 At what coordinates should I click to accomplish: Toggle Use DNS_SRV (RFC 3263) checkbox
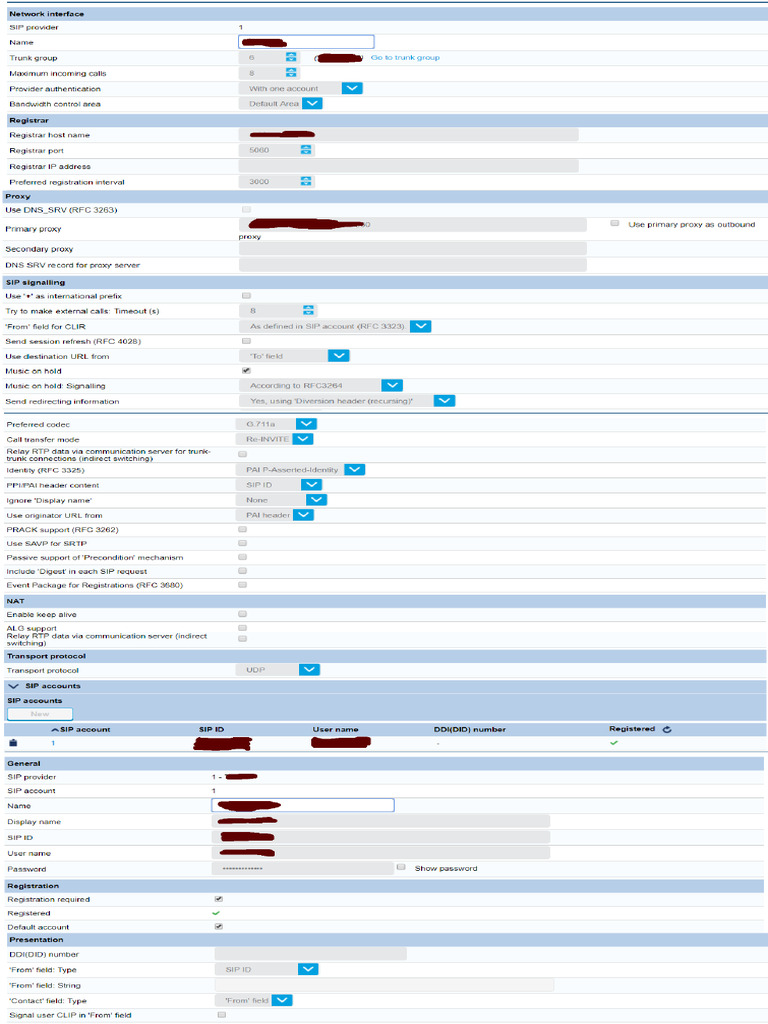(x=246, y=210)
